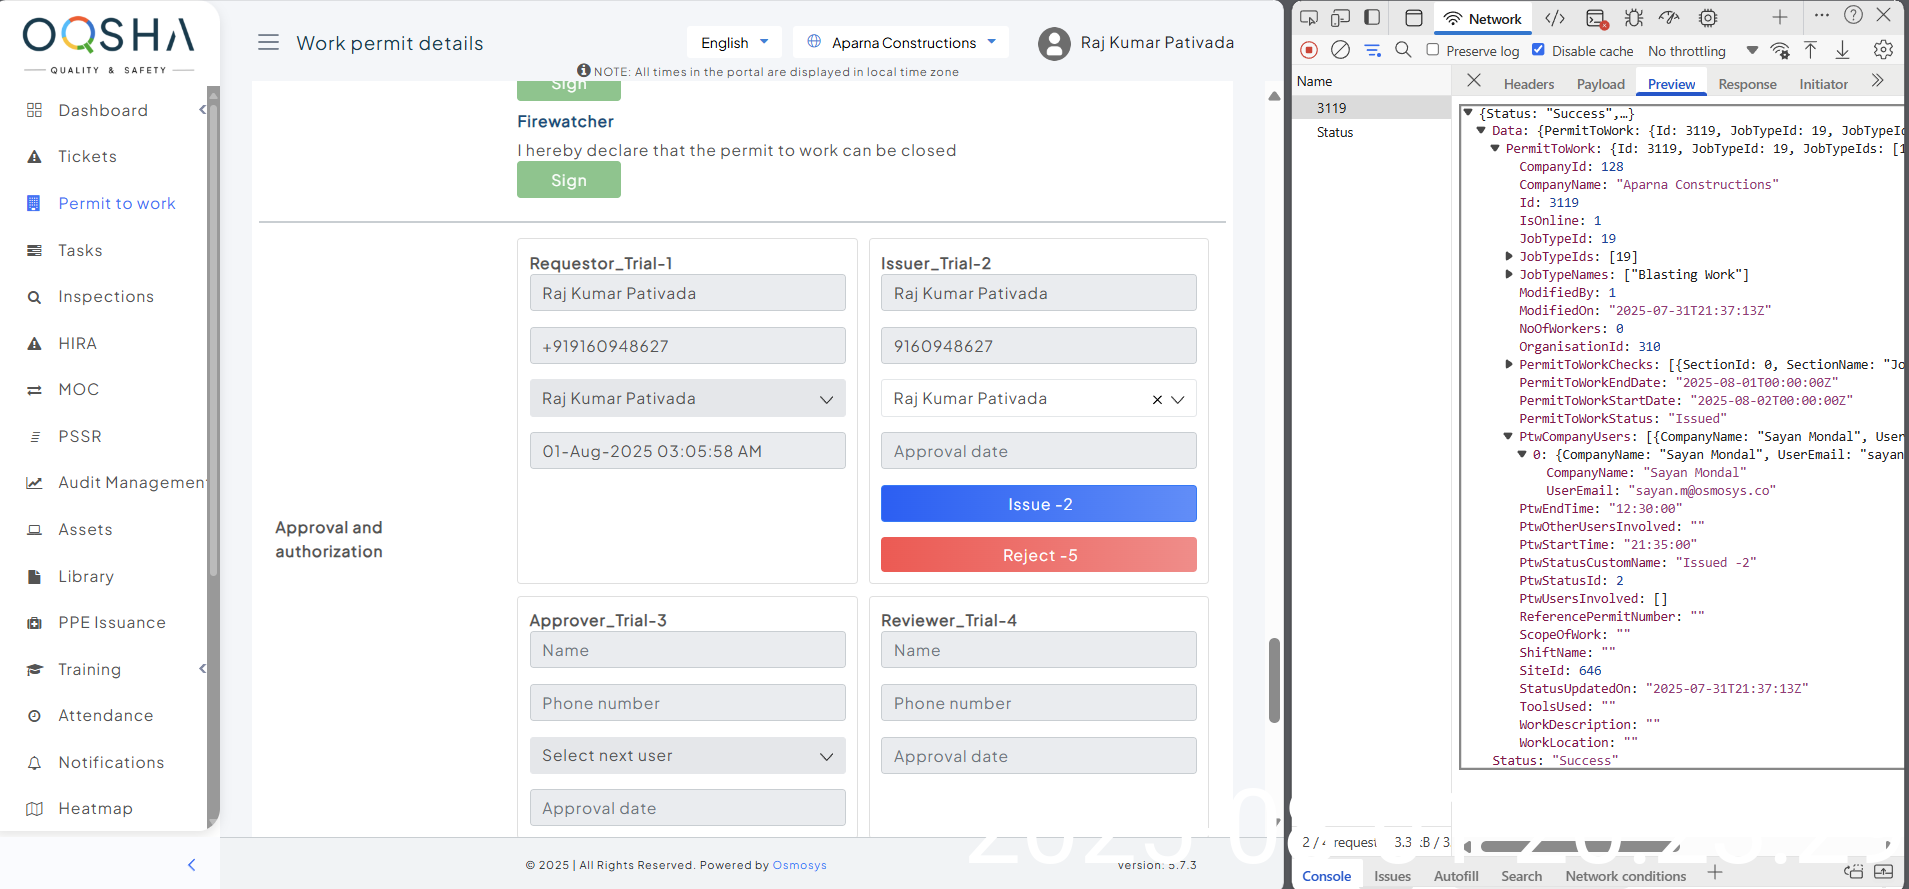Viewport: 1909px width, 889px height.
Task: Toggle the device emulation icon
Action: 1340,18
